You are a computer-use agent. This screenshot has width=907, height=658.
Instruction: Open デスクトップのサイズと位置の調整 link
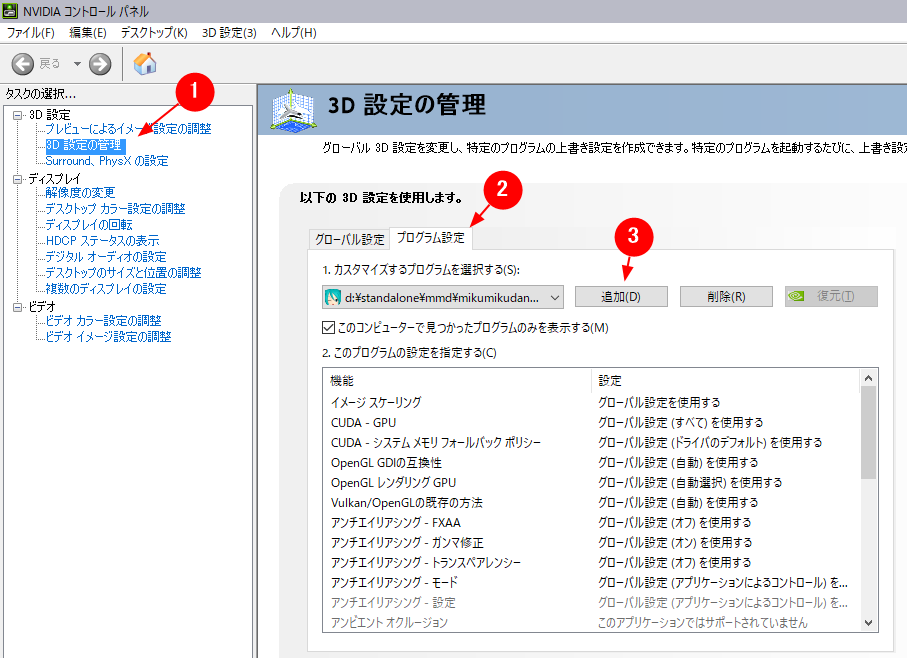(123, 273)
